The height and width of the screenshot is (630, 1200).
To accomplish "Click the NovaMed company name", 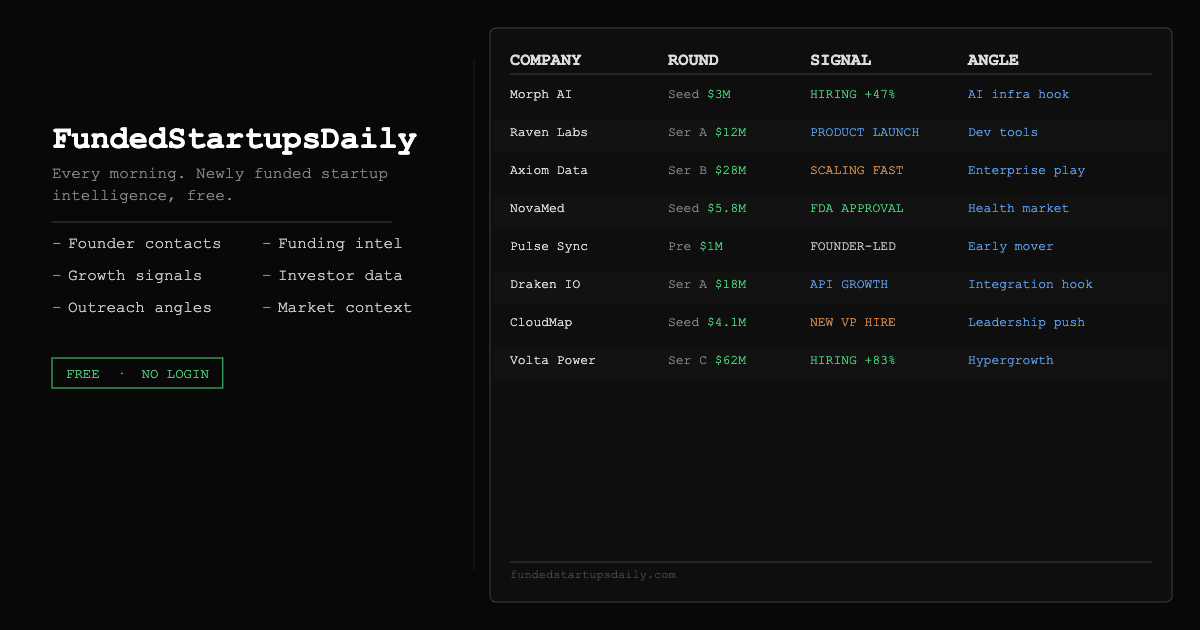I will coord(537,208).
